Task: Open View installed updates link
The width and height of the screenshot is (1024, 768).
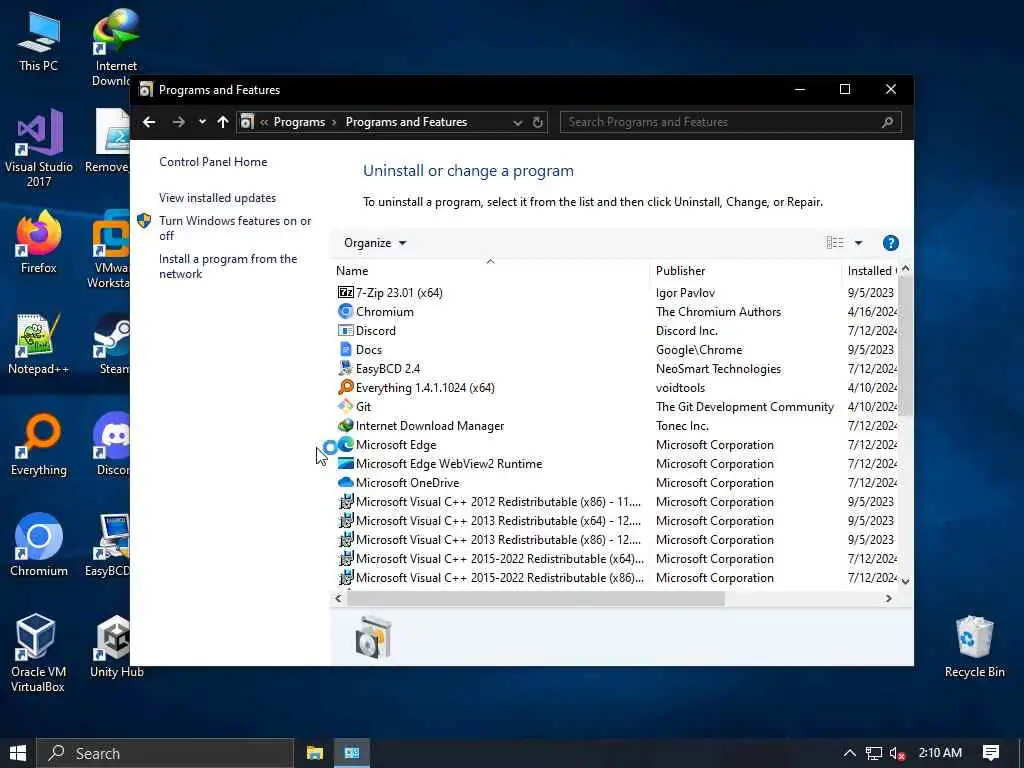Action: 217,198
